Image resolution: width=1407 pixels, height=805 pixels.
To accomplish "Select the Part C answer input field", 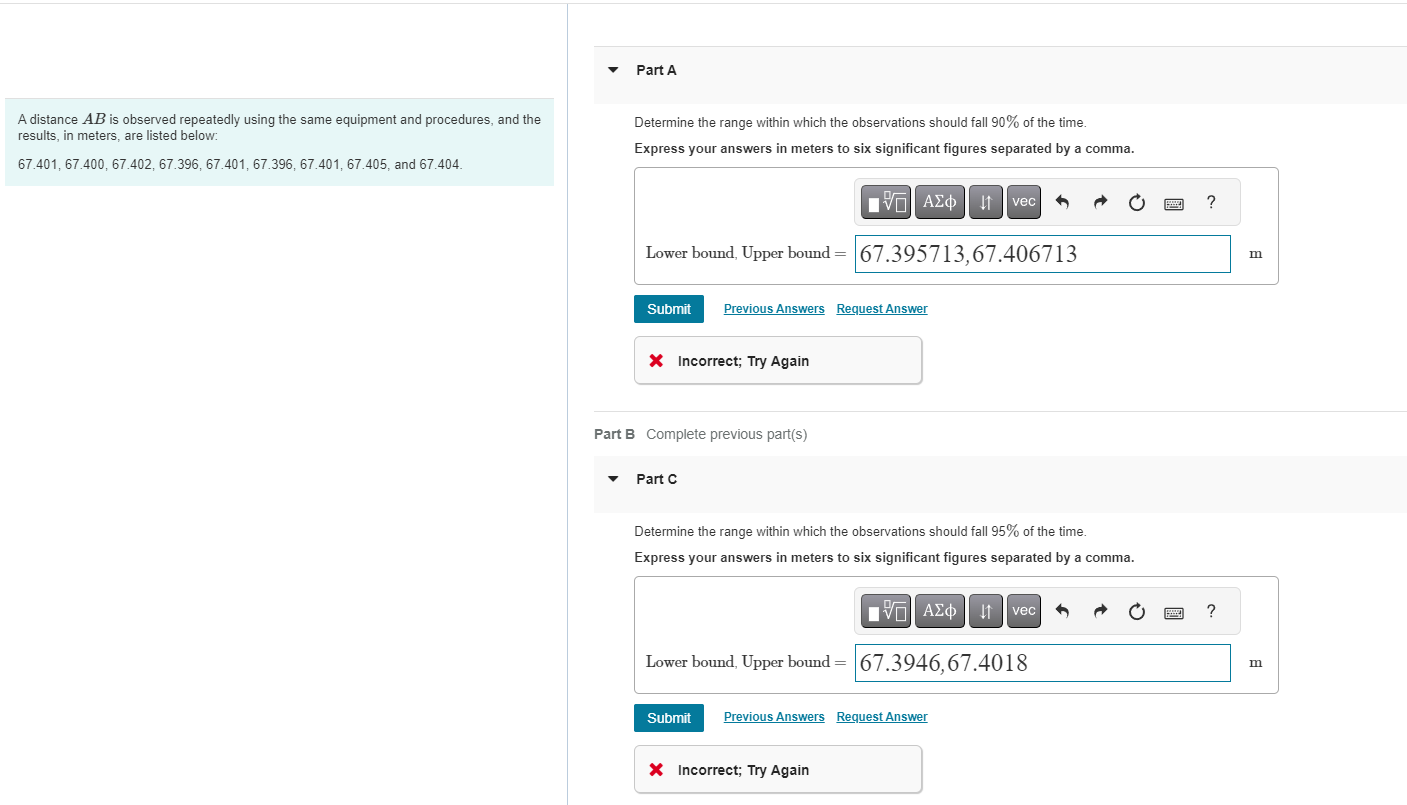I will (1042, 662).
